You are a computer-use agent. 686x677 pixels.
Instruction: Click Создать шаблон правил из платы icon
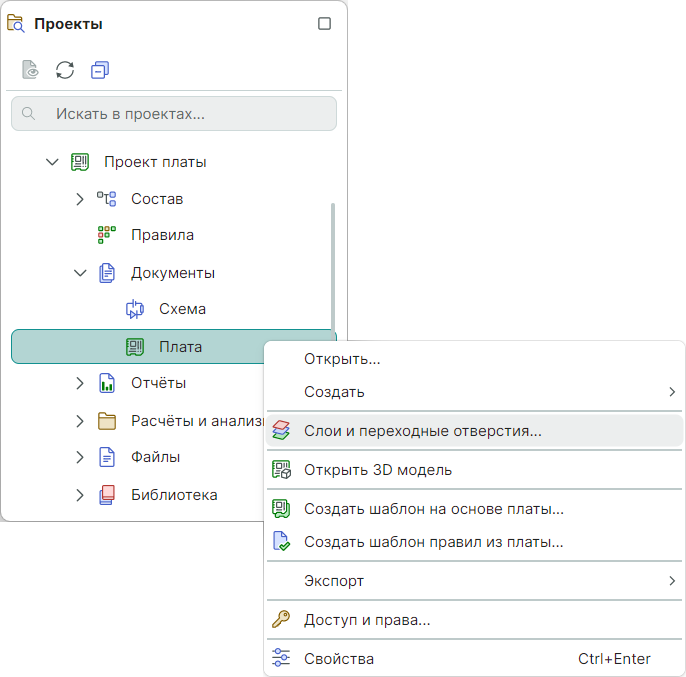pos(281,543)
